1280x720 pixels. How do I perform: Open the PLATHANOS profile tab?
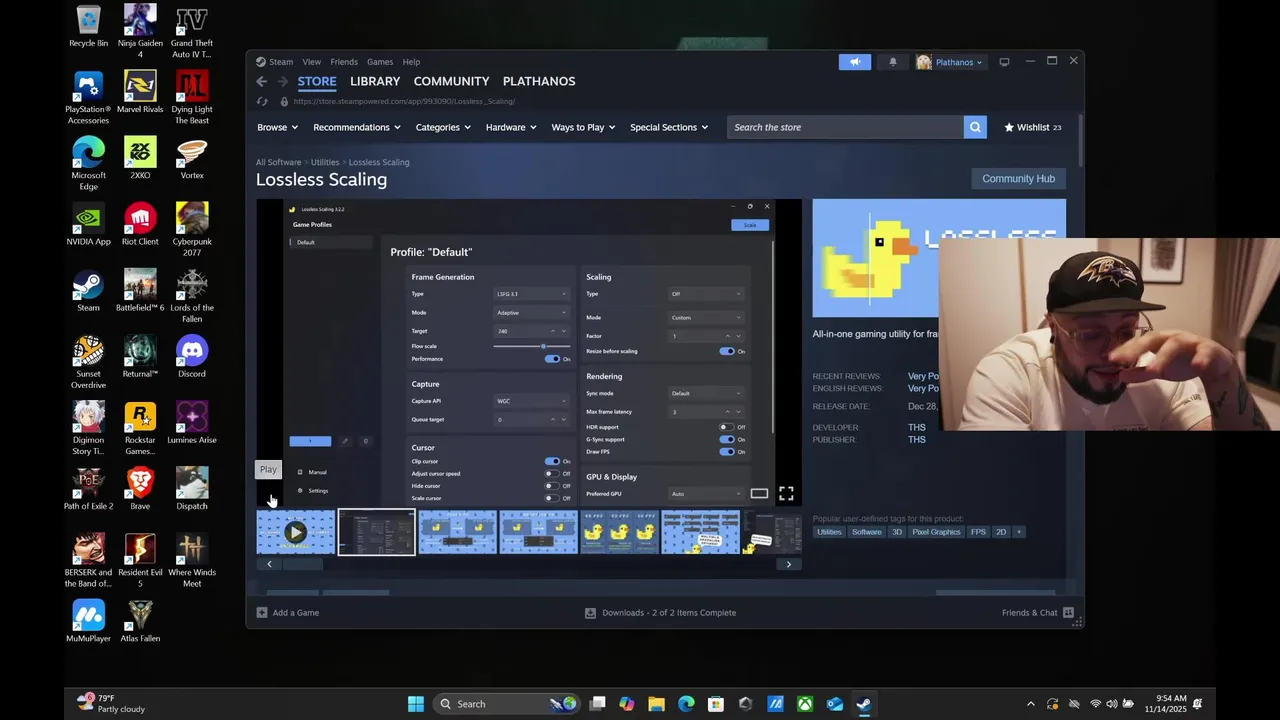(x=539, y=81)
